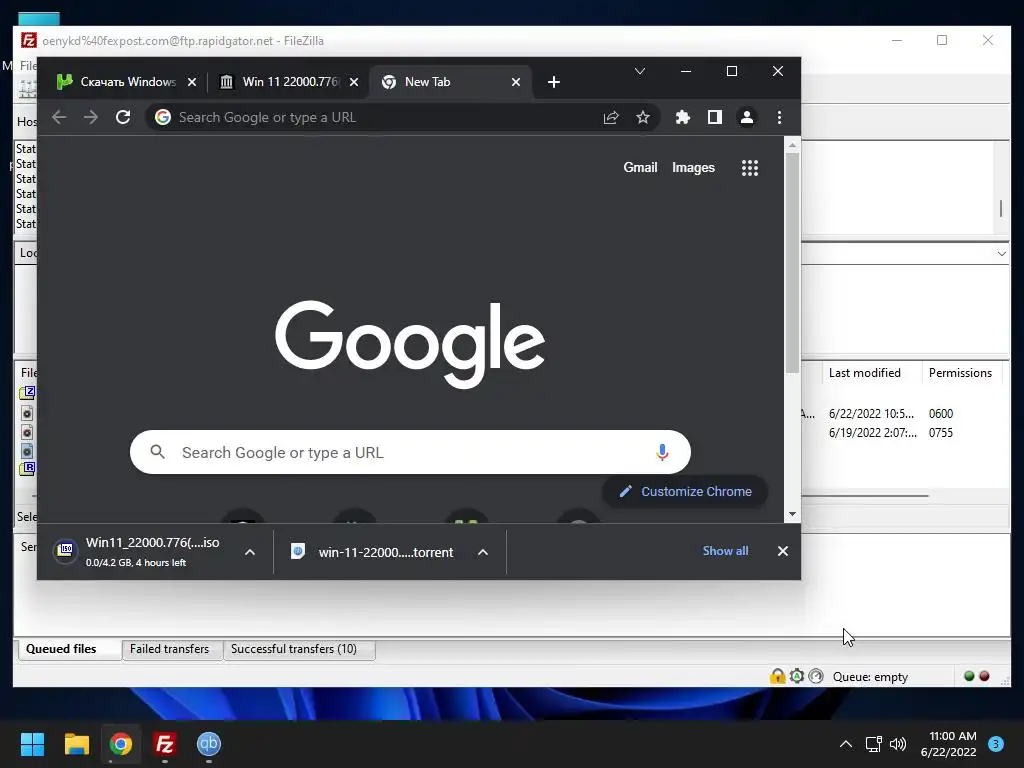Click Chrome taskbar icon

(x=121, y=743)
